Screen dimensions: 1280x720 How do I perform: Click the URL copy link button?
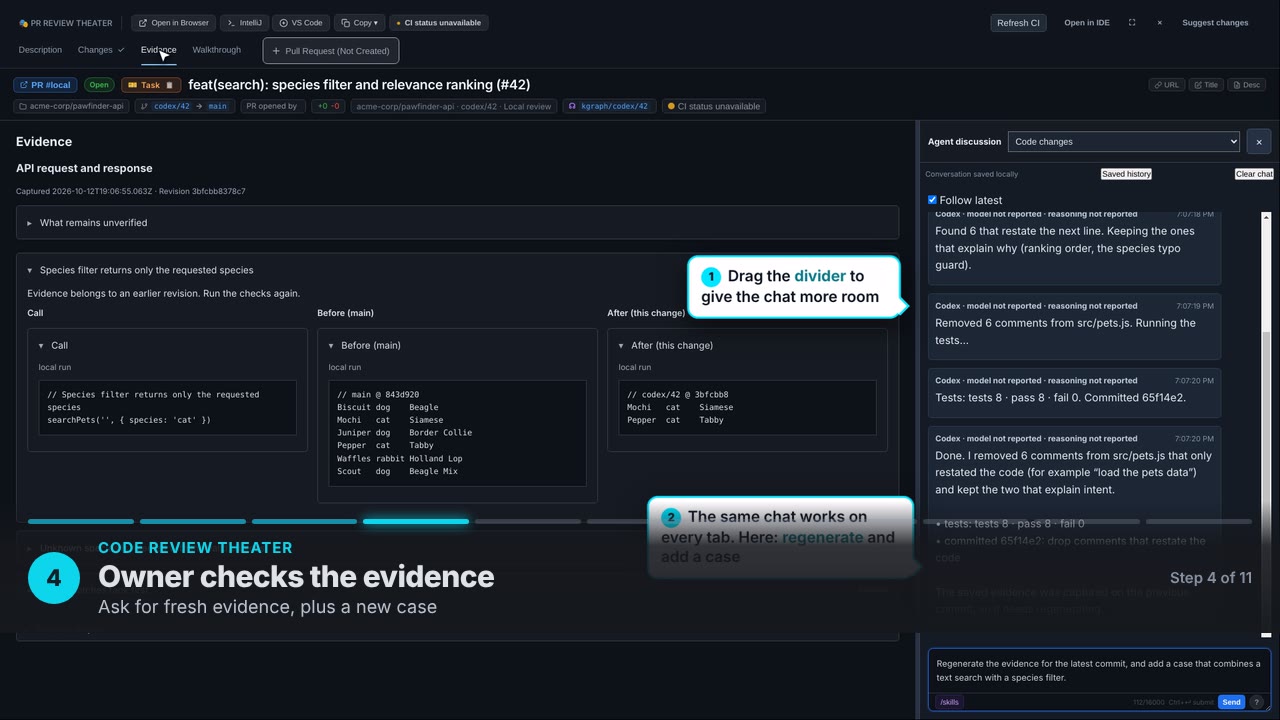1166,85
